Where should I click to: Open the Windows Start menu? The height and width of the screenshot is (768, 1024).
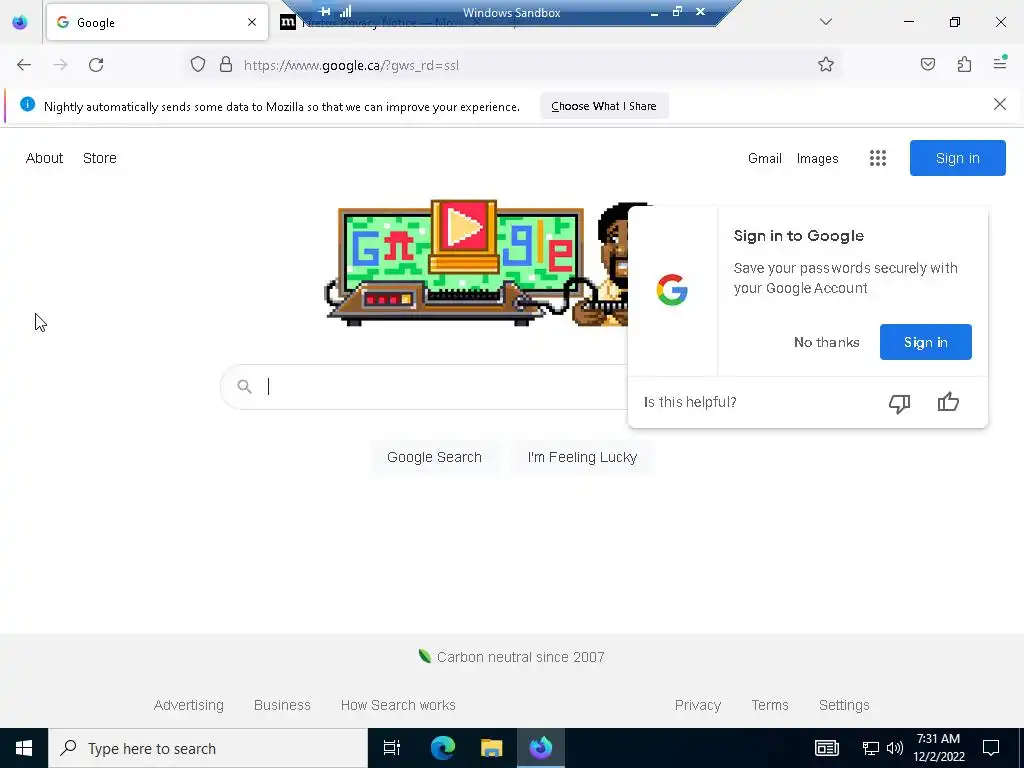tap(24, 748)
